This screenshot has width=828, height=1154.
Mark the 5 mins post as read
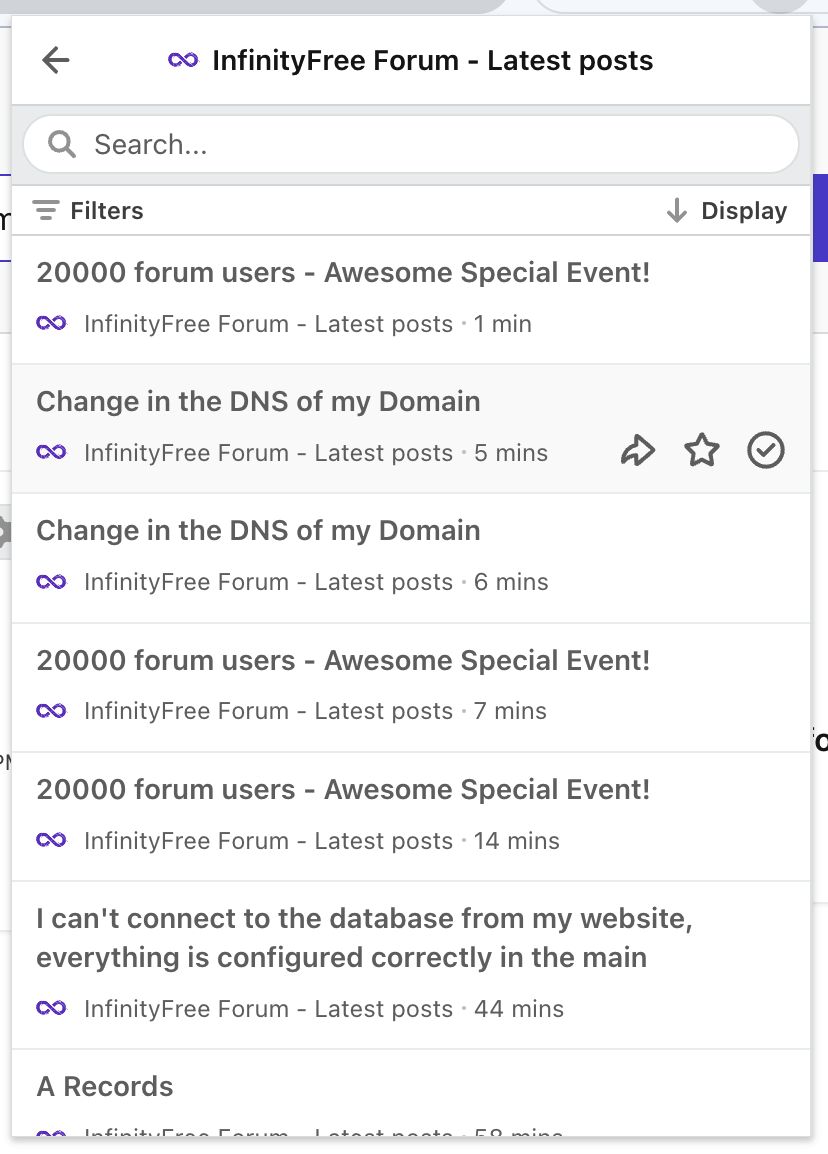766,452
